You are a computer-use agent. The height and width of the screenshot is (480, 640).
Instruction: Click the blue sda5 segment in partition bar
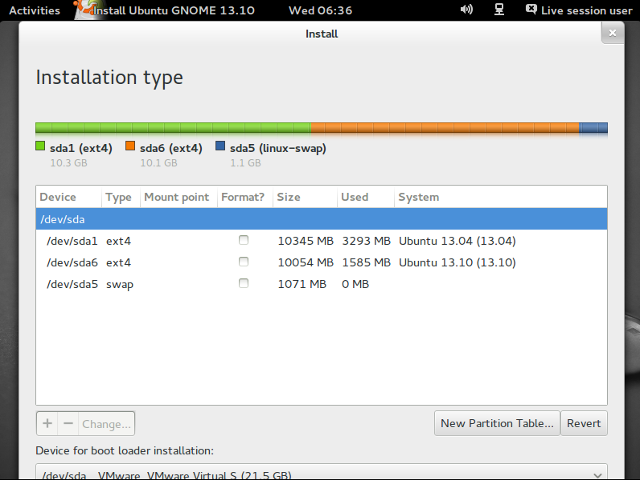pos(593,128)
